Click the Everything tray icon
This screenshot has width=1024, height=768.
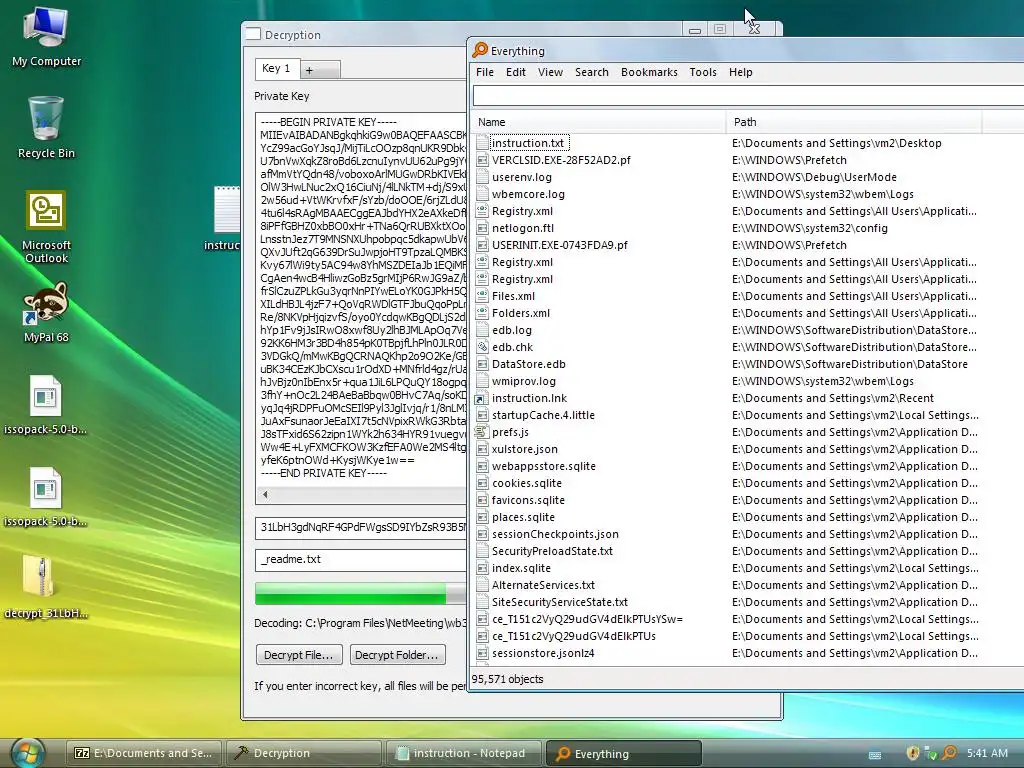(x=949, y=753)
